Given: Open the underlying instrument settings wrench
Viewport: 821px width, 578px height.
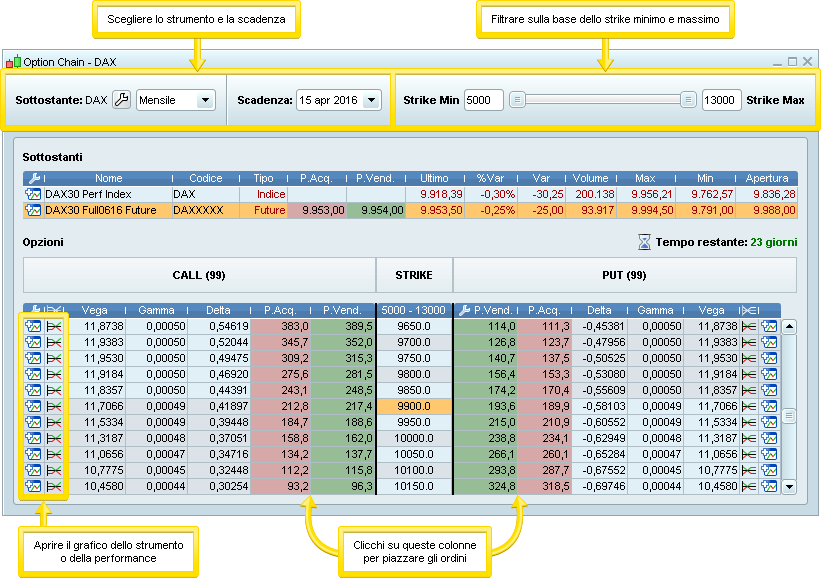Looking at the screenshot, I should coord(121,99).
